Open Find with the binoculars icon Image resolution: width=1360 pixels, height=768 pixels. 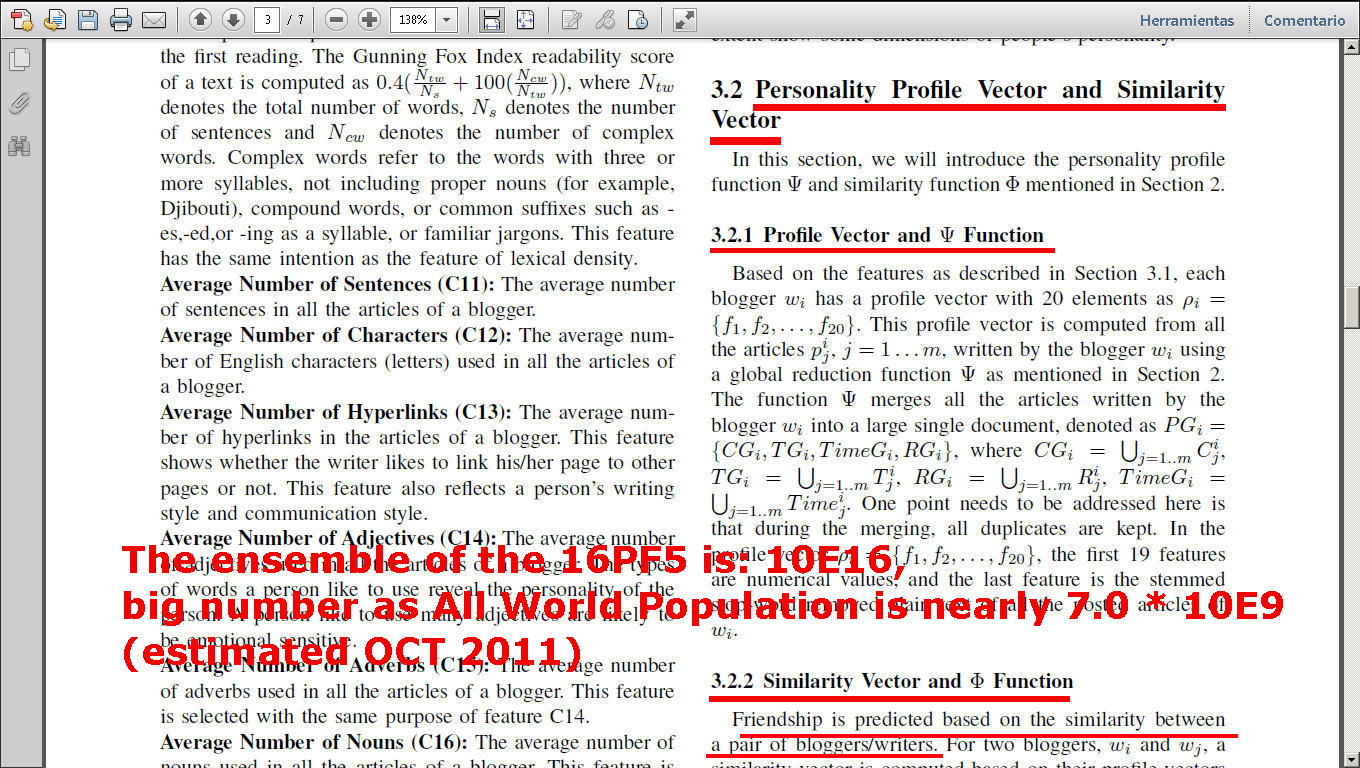pyautogui.click(x=18, y=146)
